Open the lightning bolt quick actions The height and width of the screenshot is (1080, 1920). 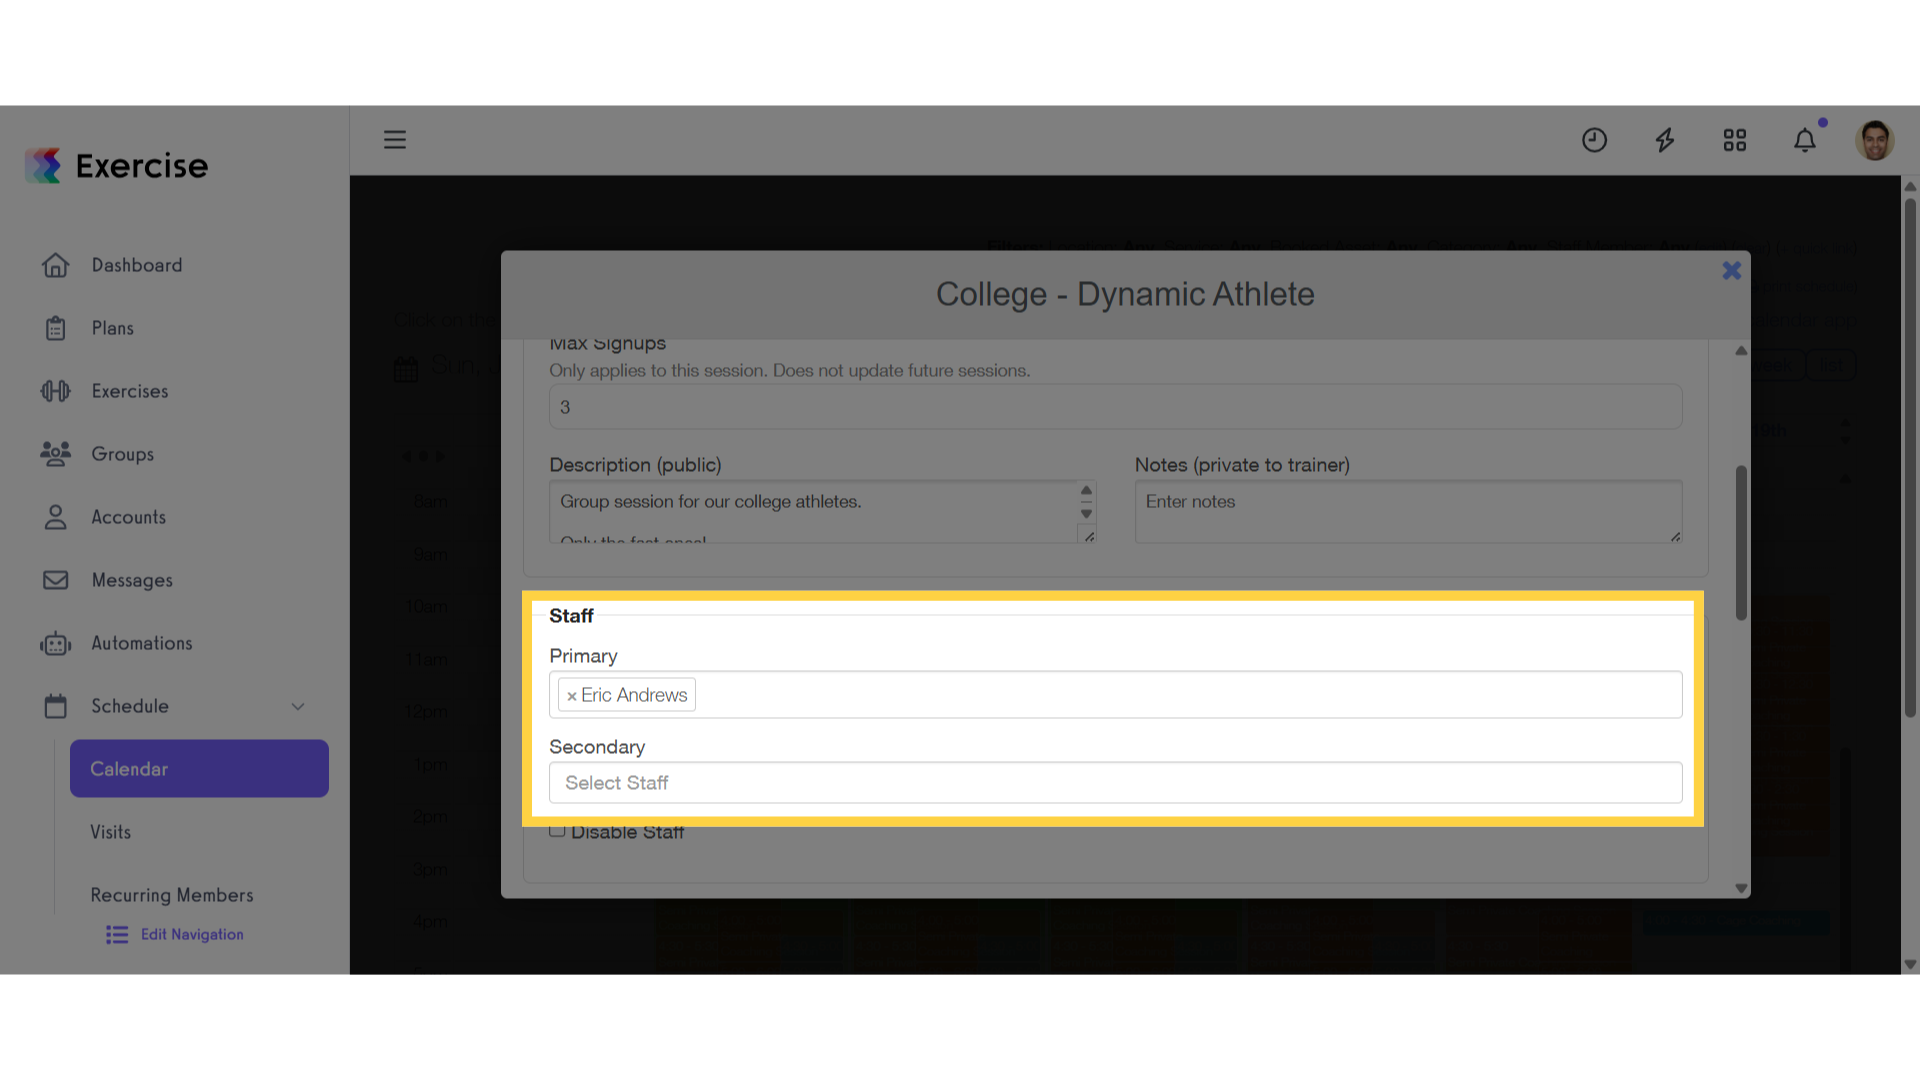tap(1664, 140)
